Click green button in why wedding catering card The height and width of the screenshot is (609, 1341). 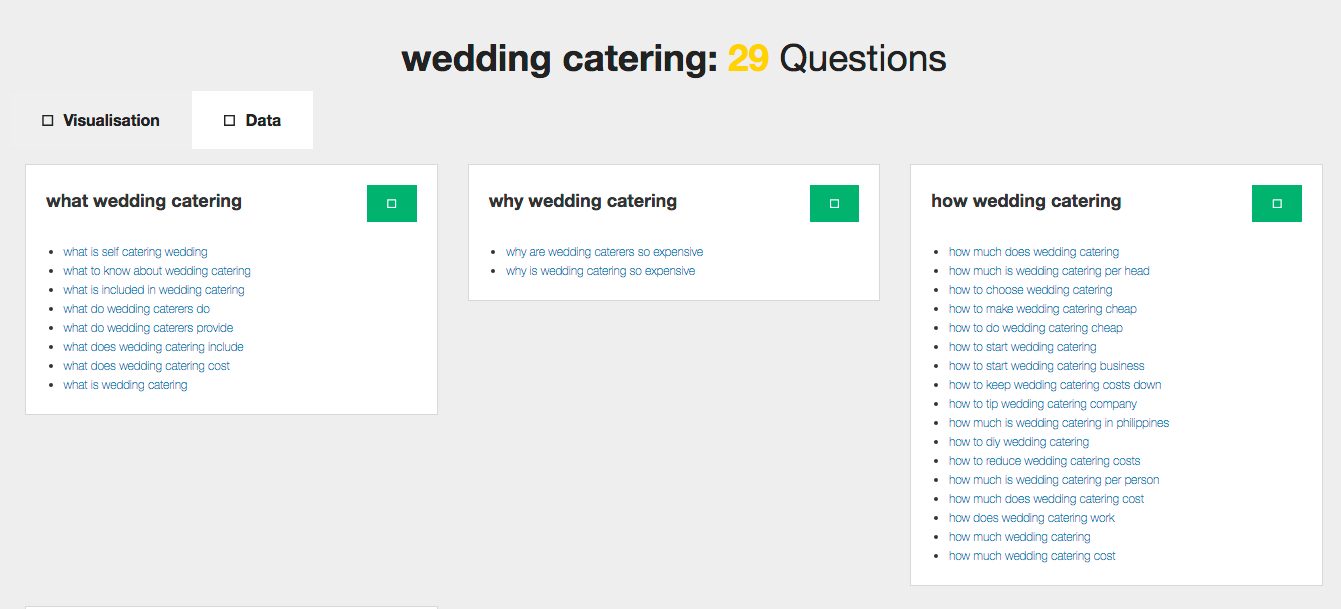[834, 203]
